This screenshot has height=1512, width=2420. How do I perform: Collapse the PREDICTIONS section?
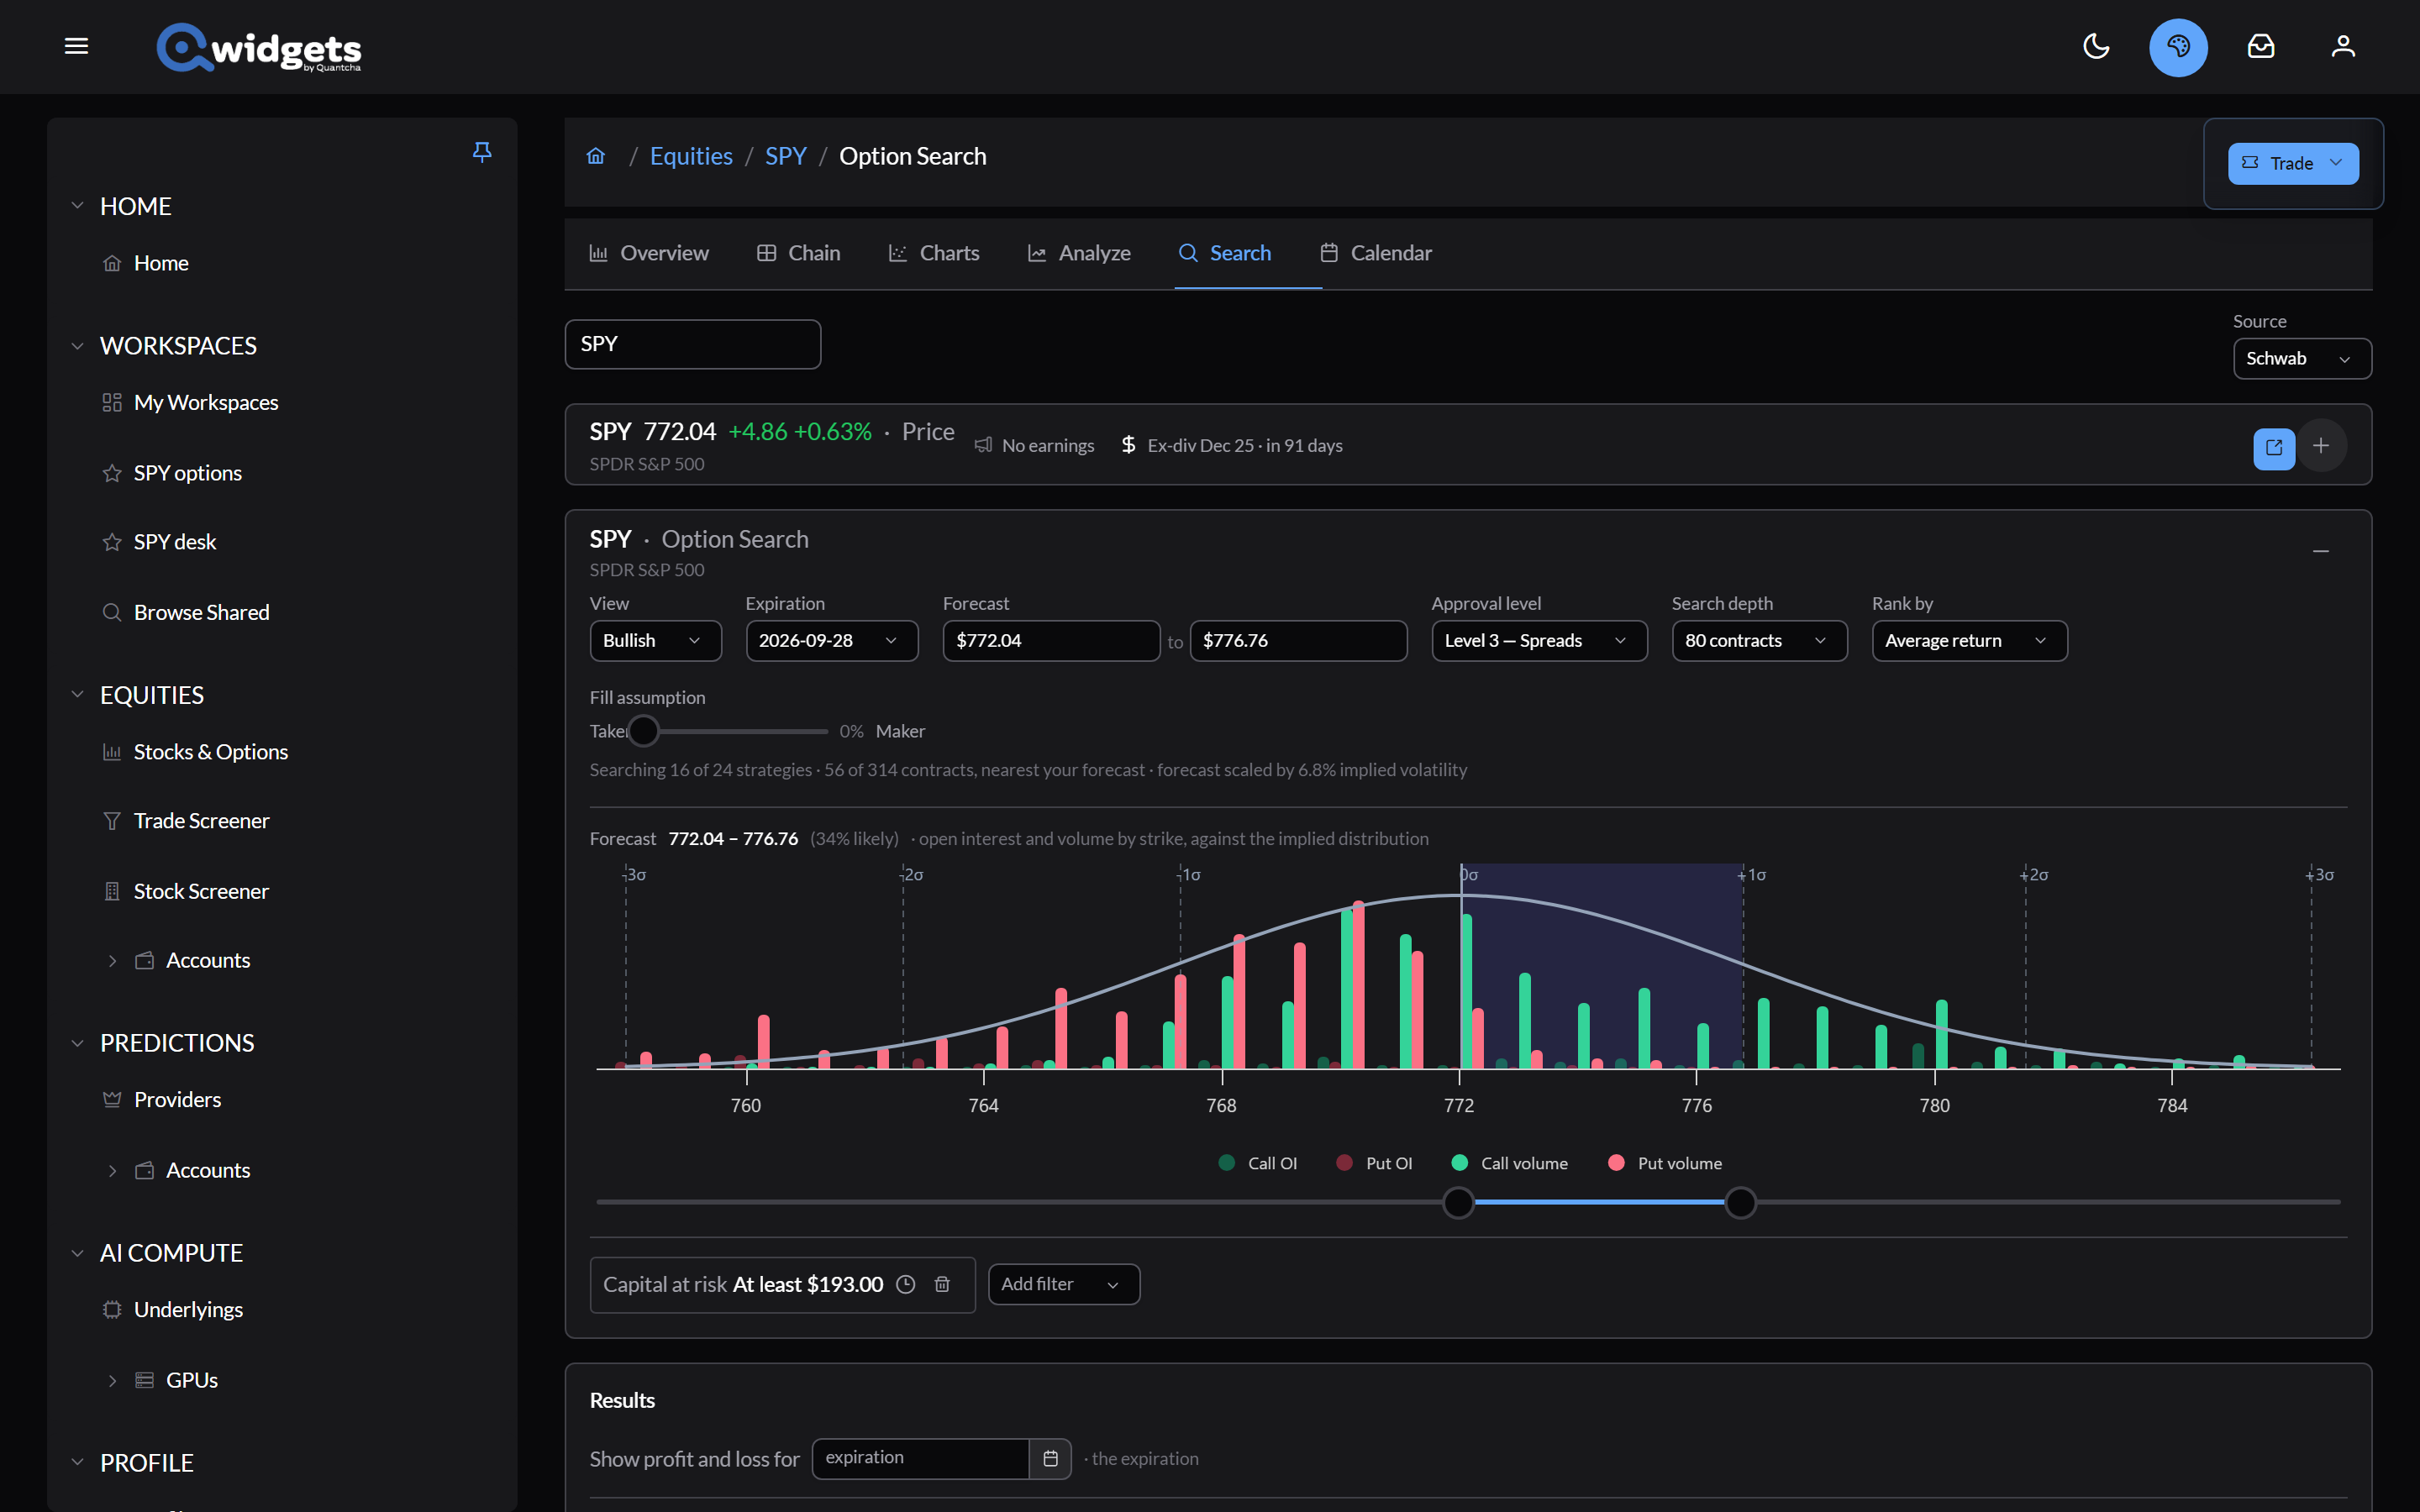coord(77,1043)
